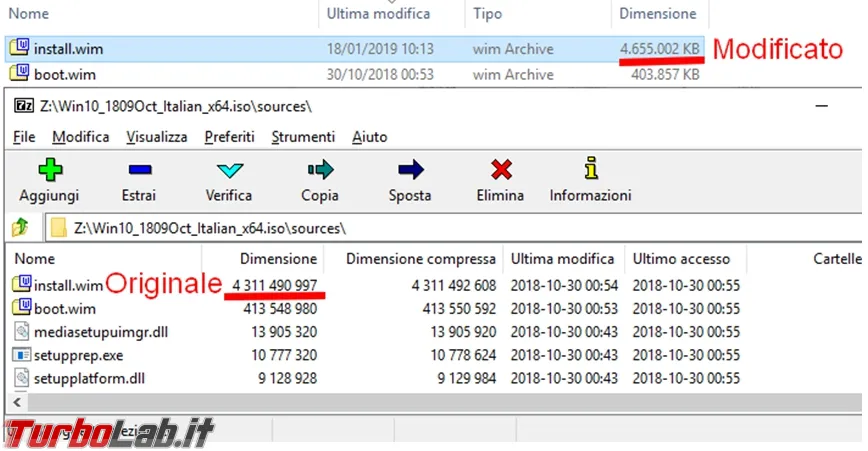Click size value 413 548 980
868x451 pixels.
click(x=280, y=309)
